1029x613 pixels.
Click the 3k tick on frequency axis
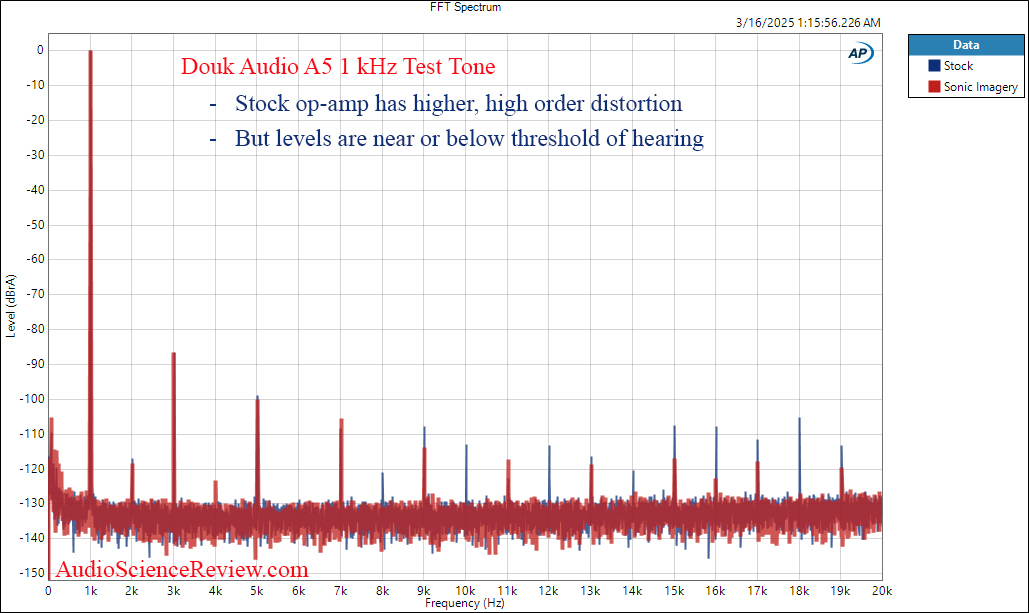174,591
